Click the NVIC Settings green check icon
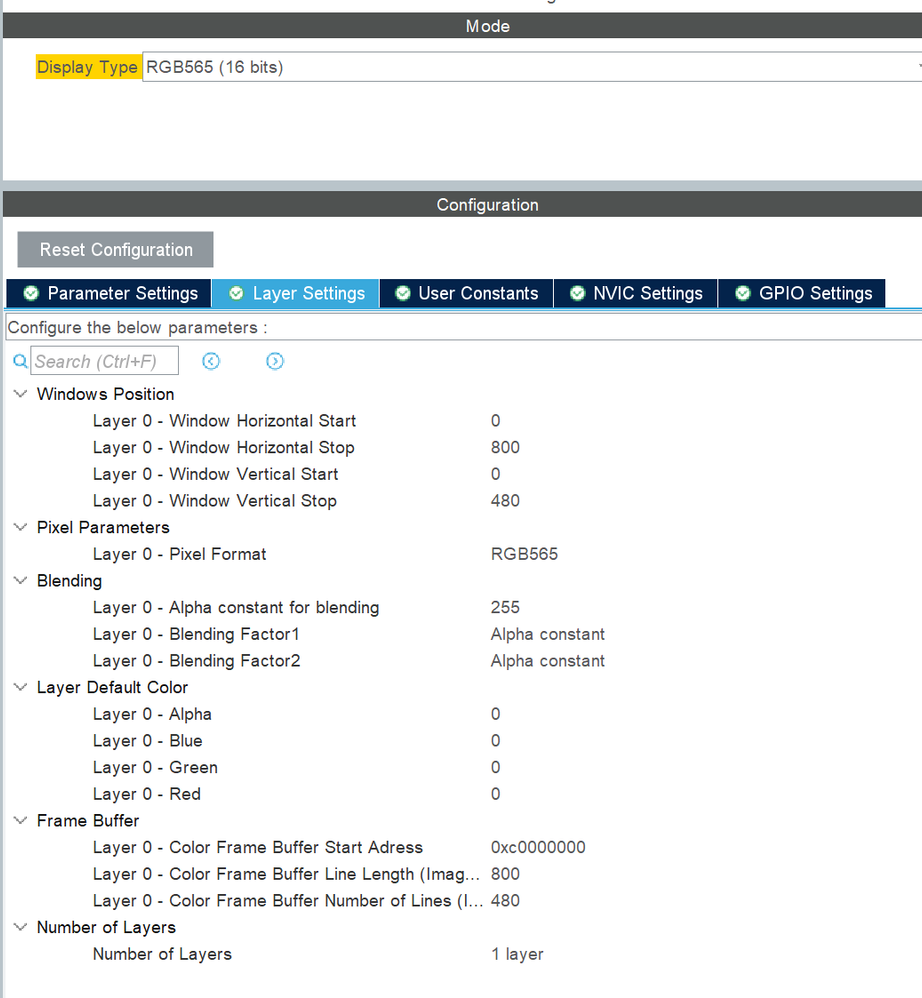 click(x=578, y=293)
